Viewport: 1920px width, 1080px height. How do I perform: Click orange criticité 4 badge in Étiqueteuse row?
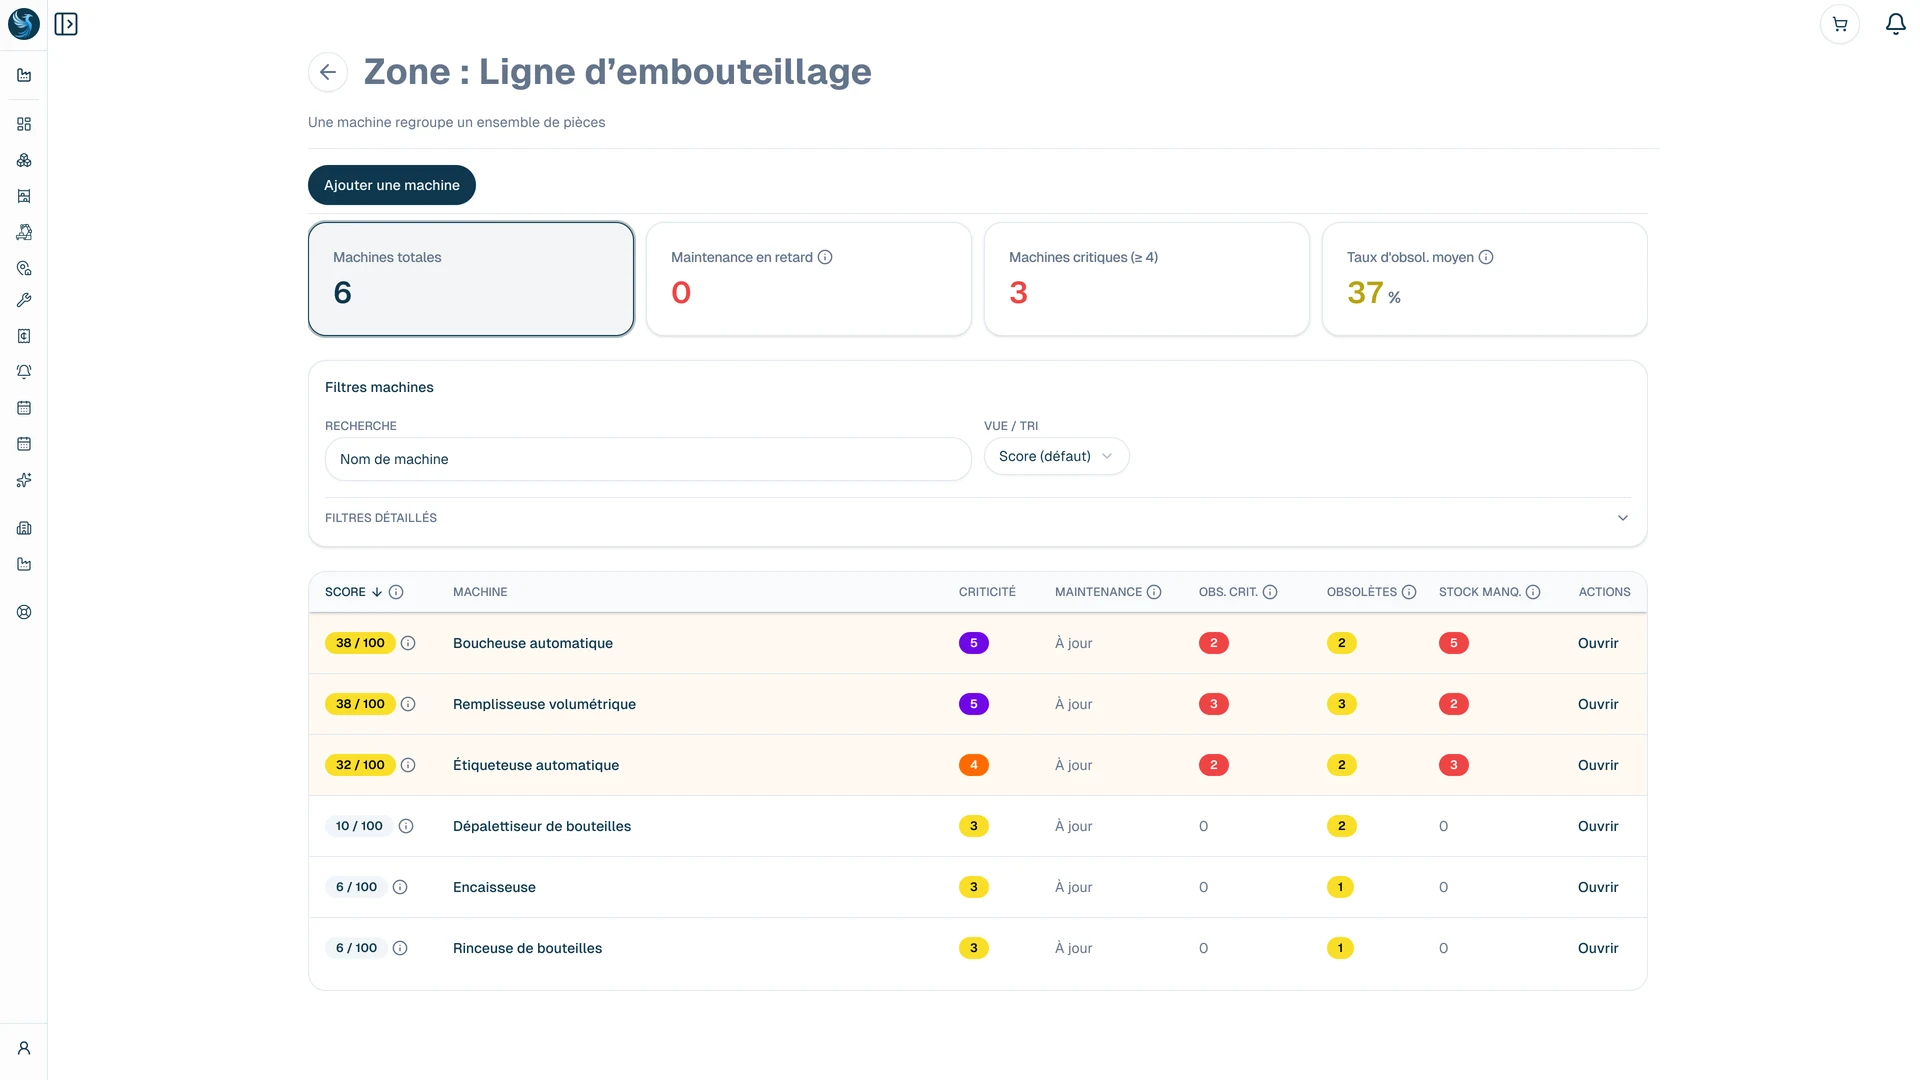(974, 765)
